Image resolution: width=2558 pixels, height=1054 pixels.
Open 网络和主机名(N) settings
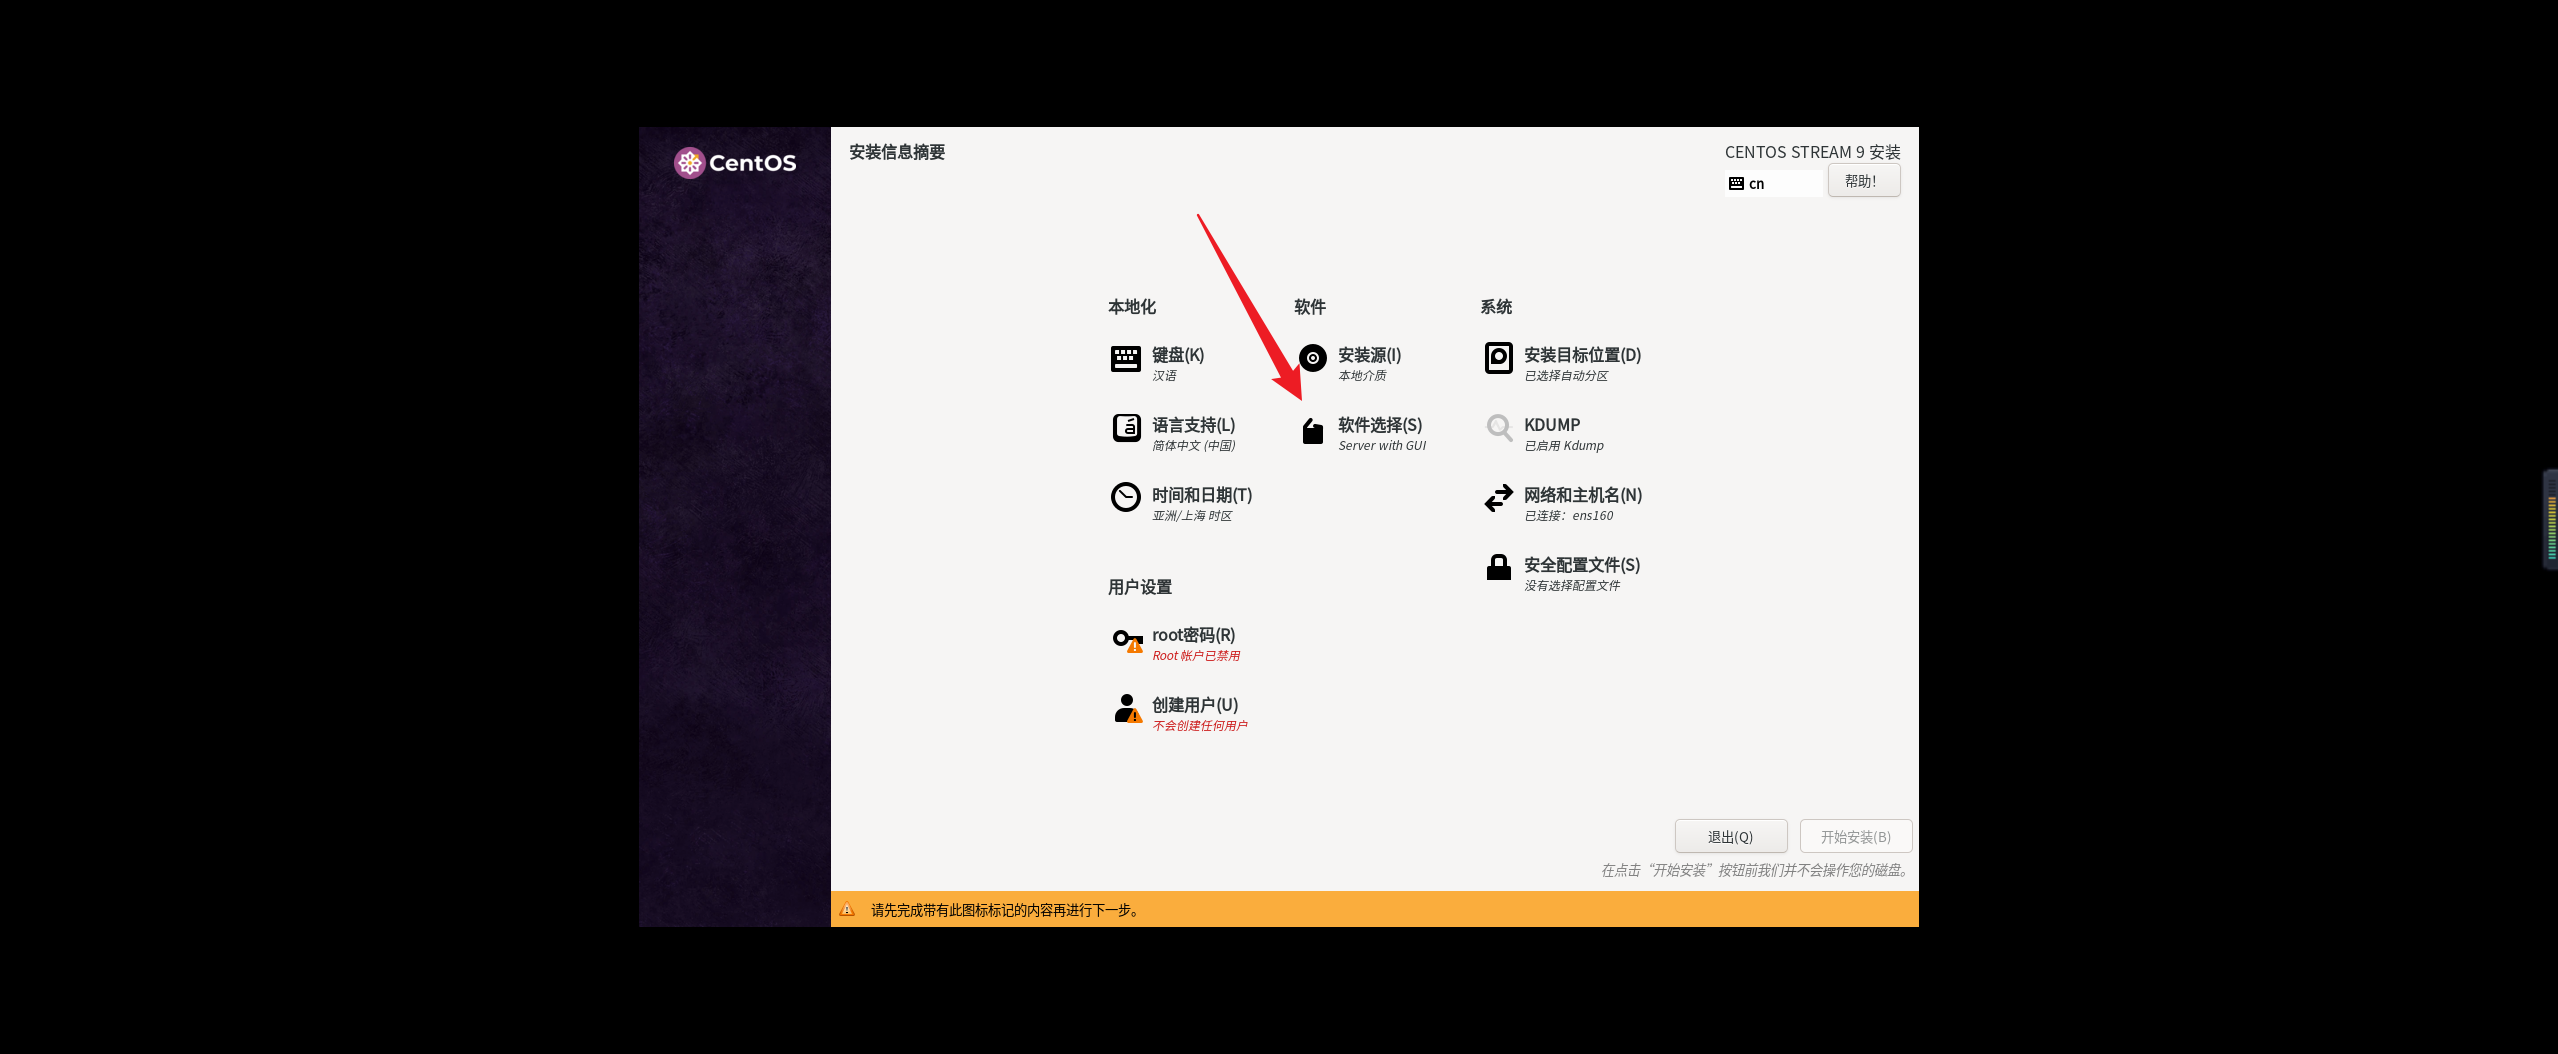point(1583,495)
